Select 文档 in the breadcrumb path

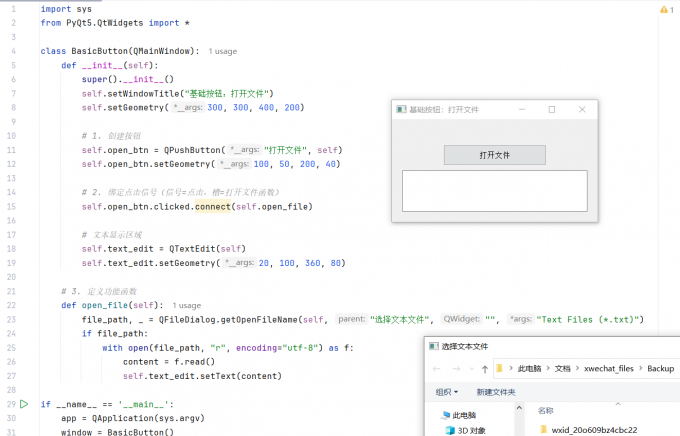[x=562, y=368]
